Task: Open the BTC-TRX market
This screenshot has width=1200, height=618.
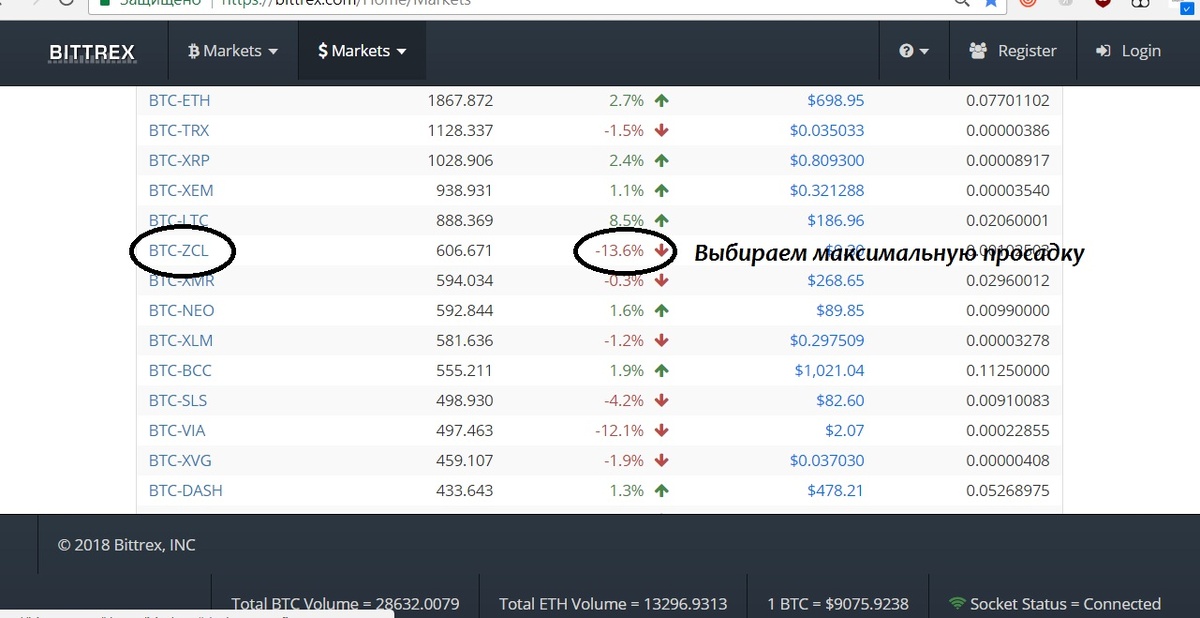Action: tap(179, 131)
